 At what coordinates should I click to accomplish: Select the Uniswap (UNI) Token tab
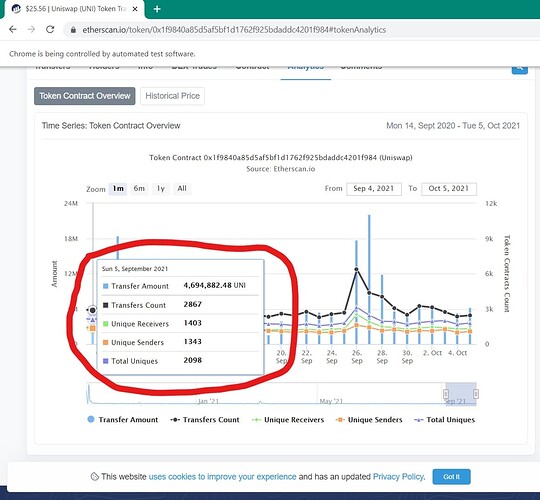pyautogui.click(x=74, y=9)
